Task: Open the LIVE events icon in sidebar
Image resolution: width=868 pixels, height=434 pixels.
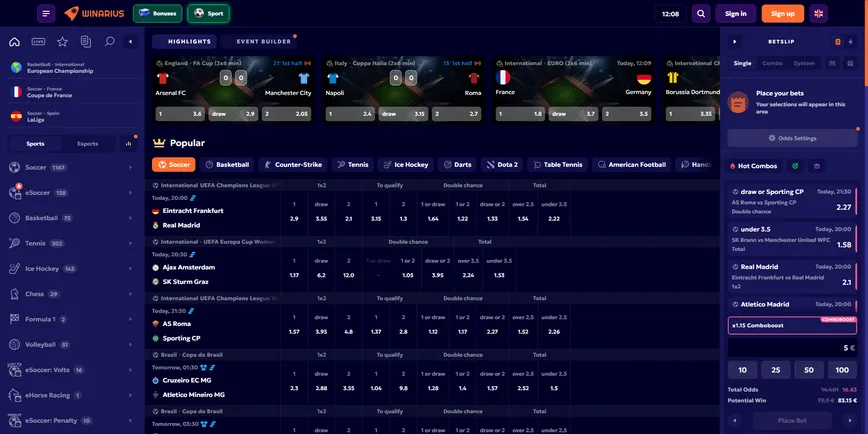Action: (38, 42)
